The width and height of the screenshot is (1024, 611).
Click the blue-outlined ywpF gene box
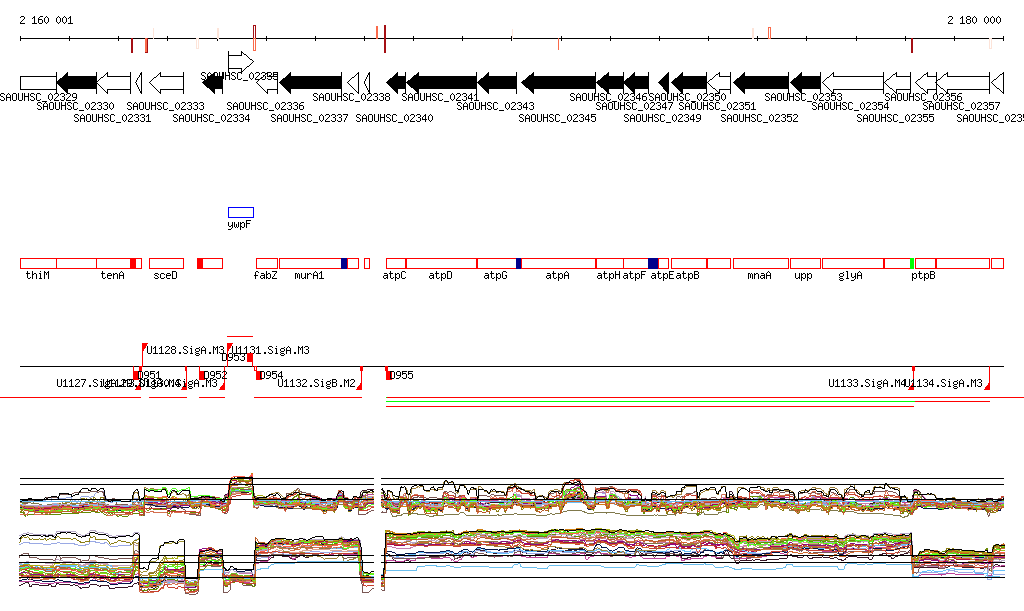pos(241,212)
